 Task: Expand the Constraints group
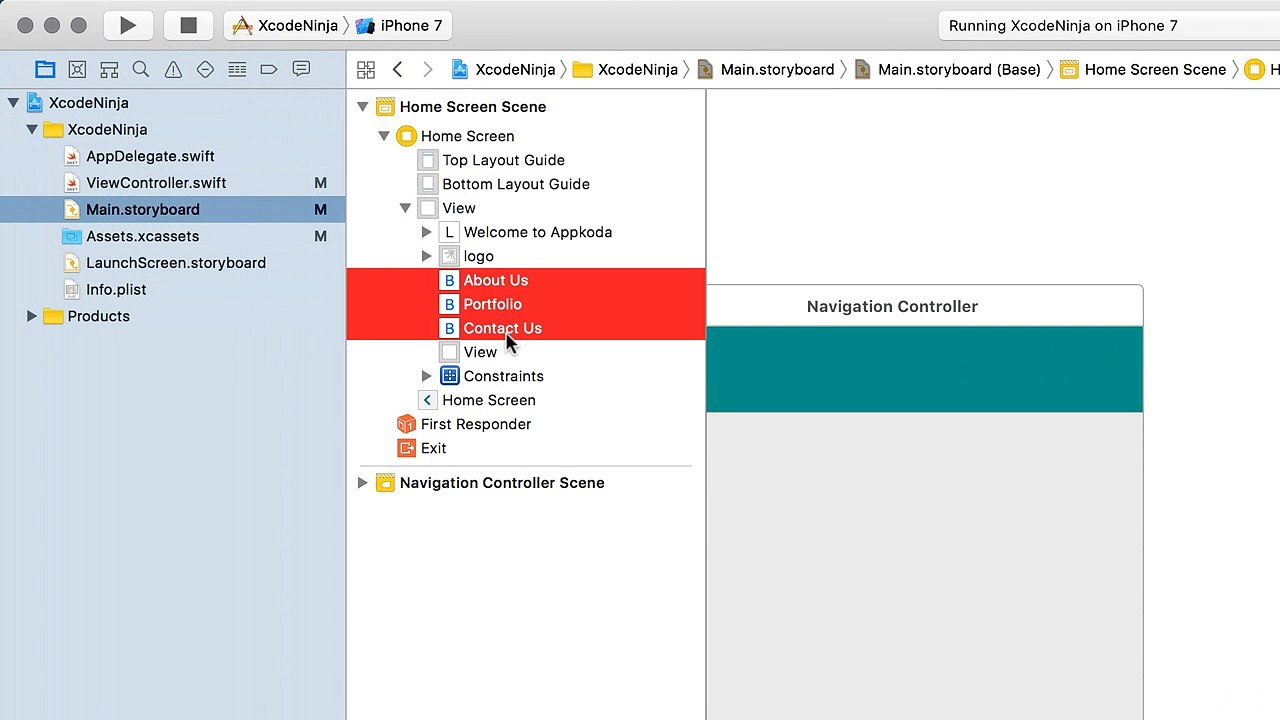point(427,376)
